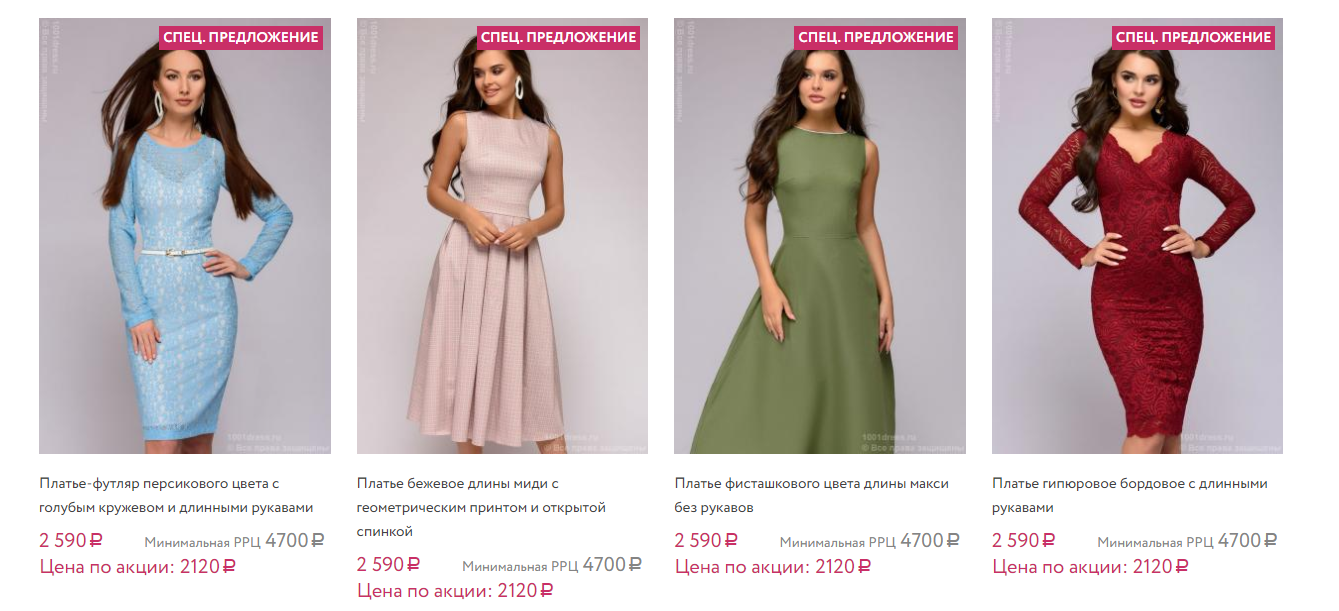The width and height of the screenshot is (1339, 611).
Task: Click 'СПЕЦ. ПРЕДЛОЖЕНИЕ' badge on the beige dress
Action: pos(558,38)
